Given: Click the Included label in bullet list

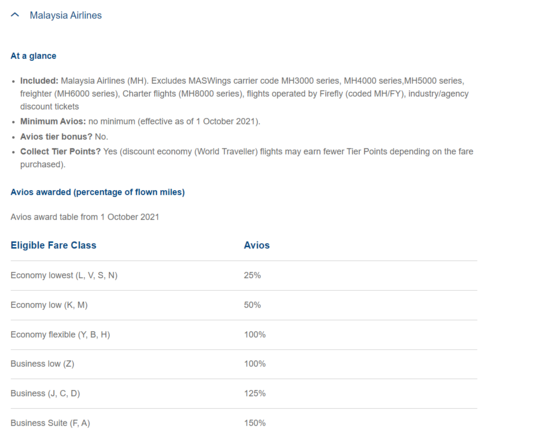Looking at the screenshot, I should coord(39,81).
